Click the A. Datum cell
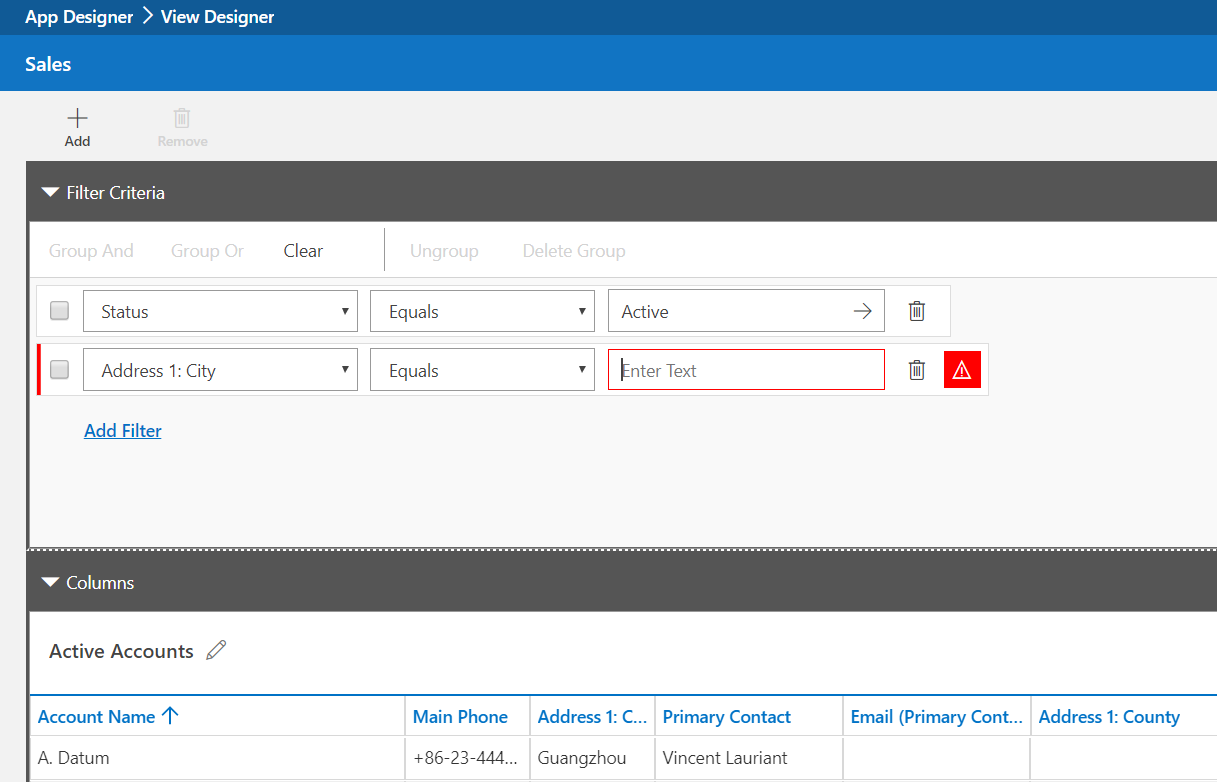 pyautogui.click(x=217, y=758)
